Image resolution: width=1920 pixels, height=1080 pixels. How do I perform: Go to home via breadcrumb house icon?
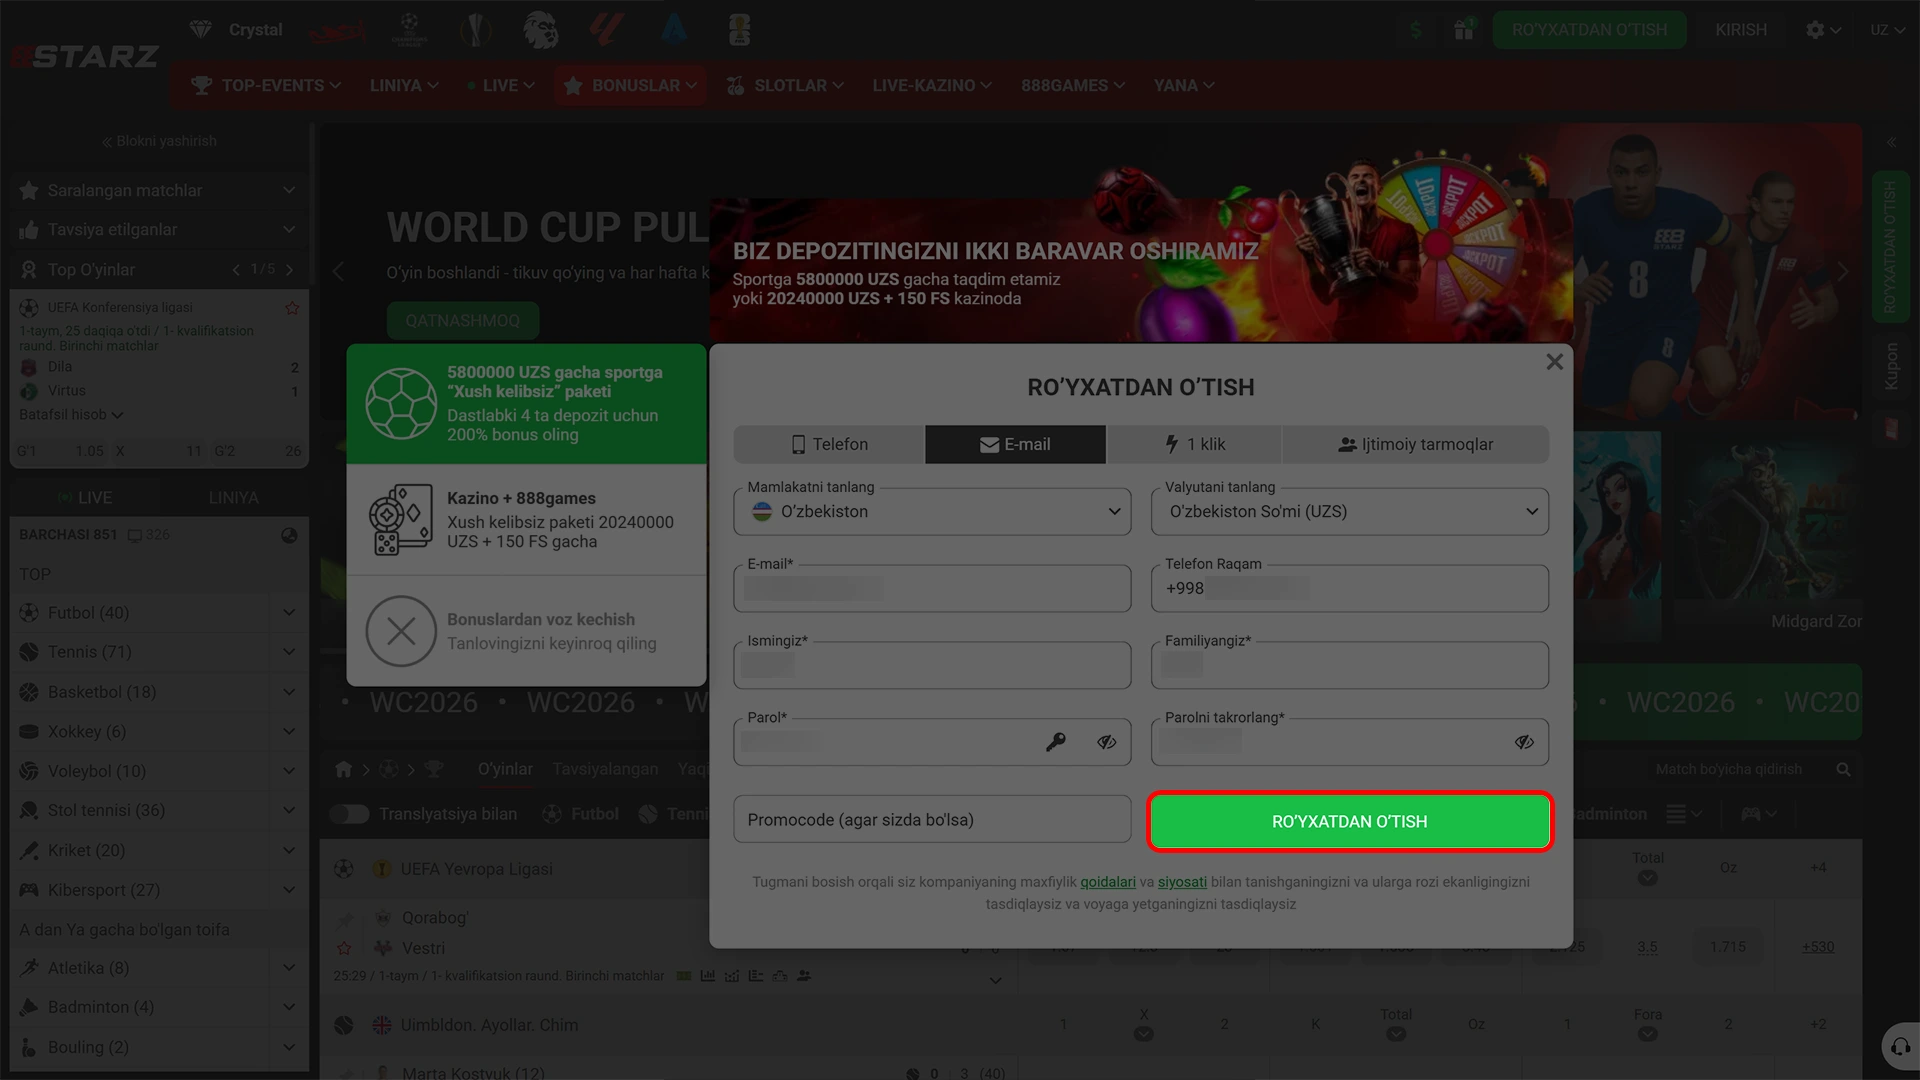coord(344,769)
